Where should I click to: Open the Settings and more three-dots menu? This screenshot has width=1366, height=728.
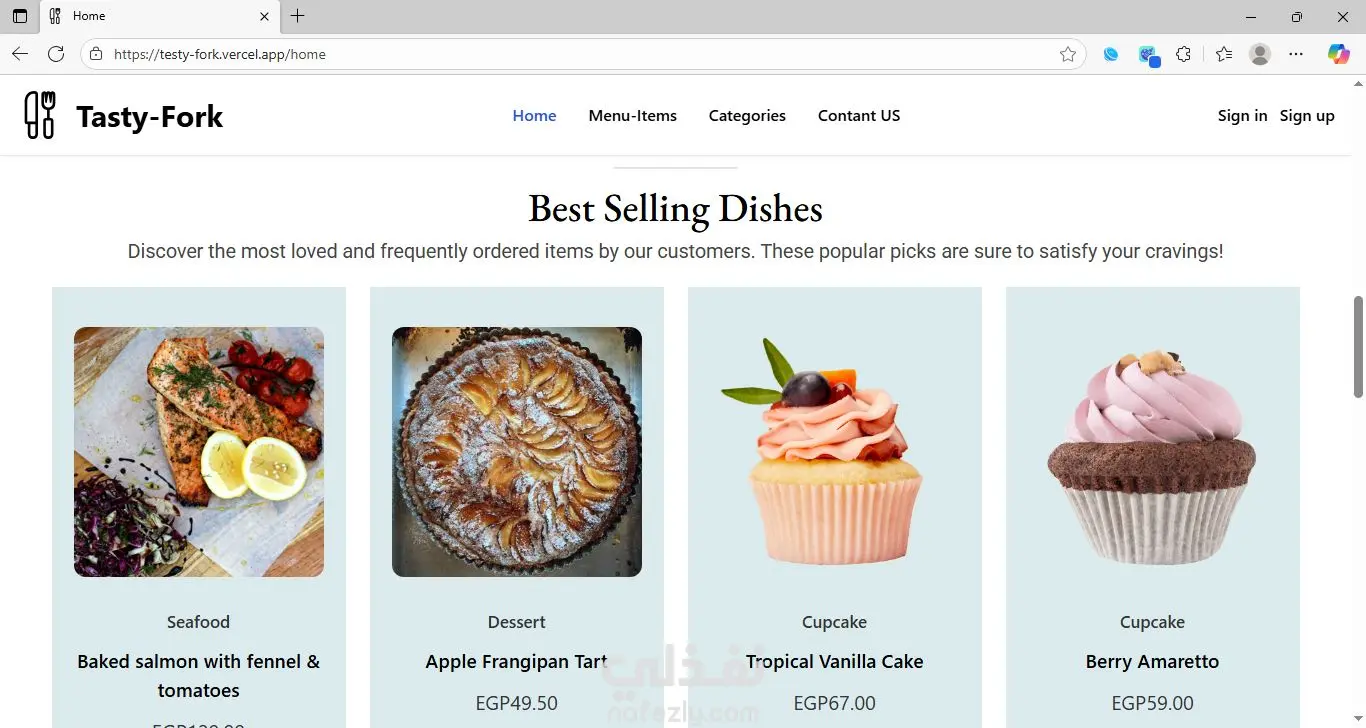[x=1296, y=54]
